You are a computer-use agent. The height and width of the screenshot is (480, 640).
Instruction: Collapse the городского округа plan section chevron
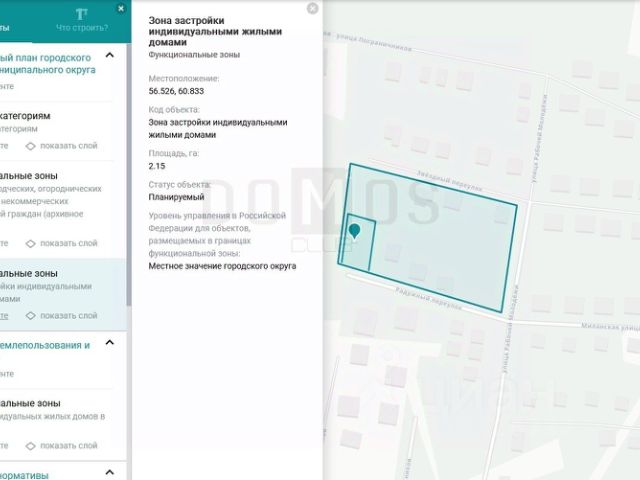(110, 55)
